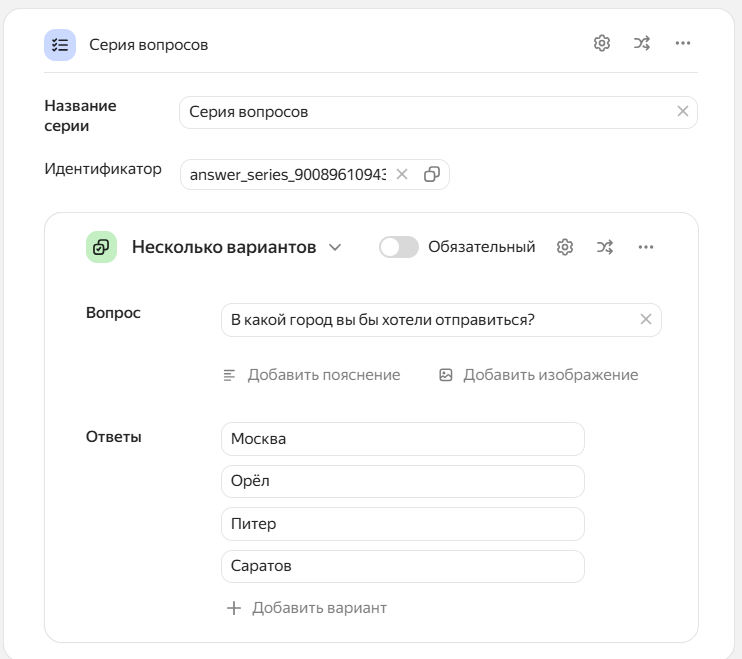Click "Добавить пояснение"
Viewport: 742px width, 659px height.
click(x=312, y=375)
